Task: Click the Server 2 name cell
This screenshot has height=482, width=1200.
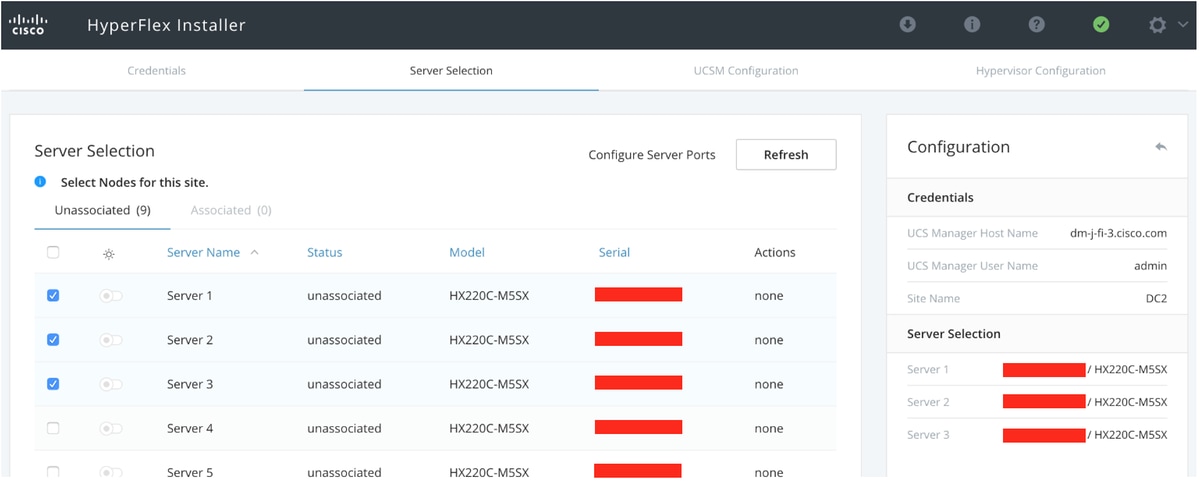Action: (x=190, y=340)
